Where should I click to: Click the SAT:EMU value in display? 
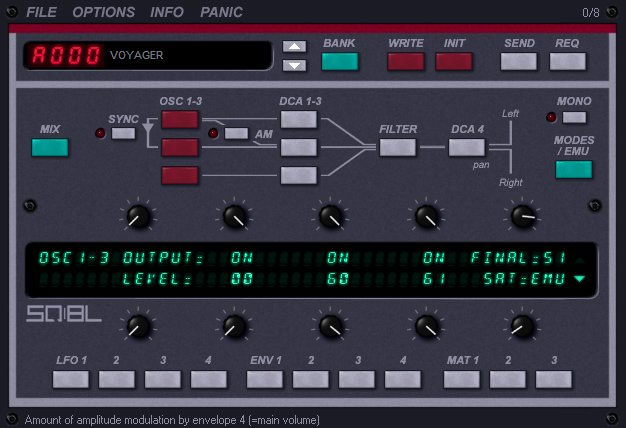pos(524,279)
